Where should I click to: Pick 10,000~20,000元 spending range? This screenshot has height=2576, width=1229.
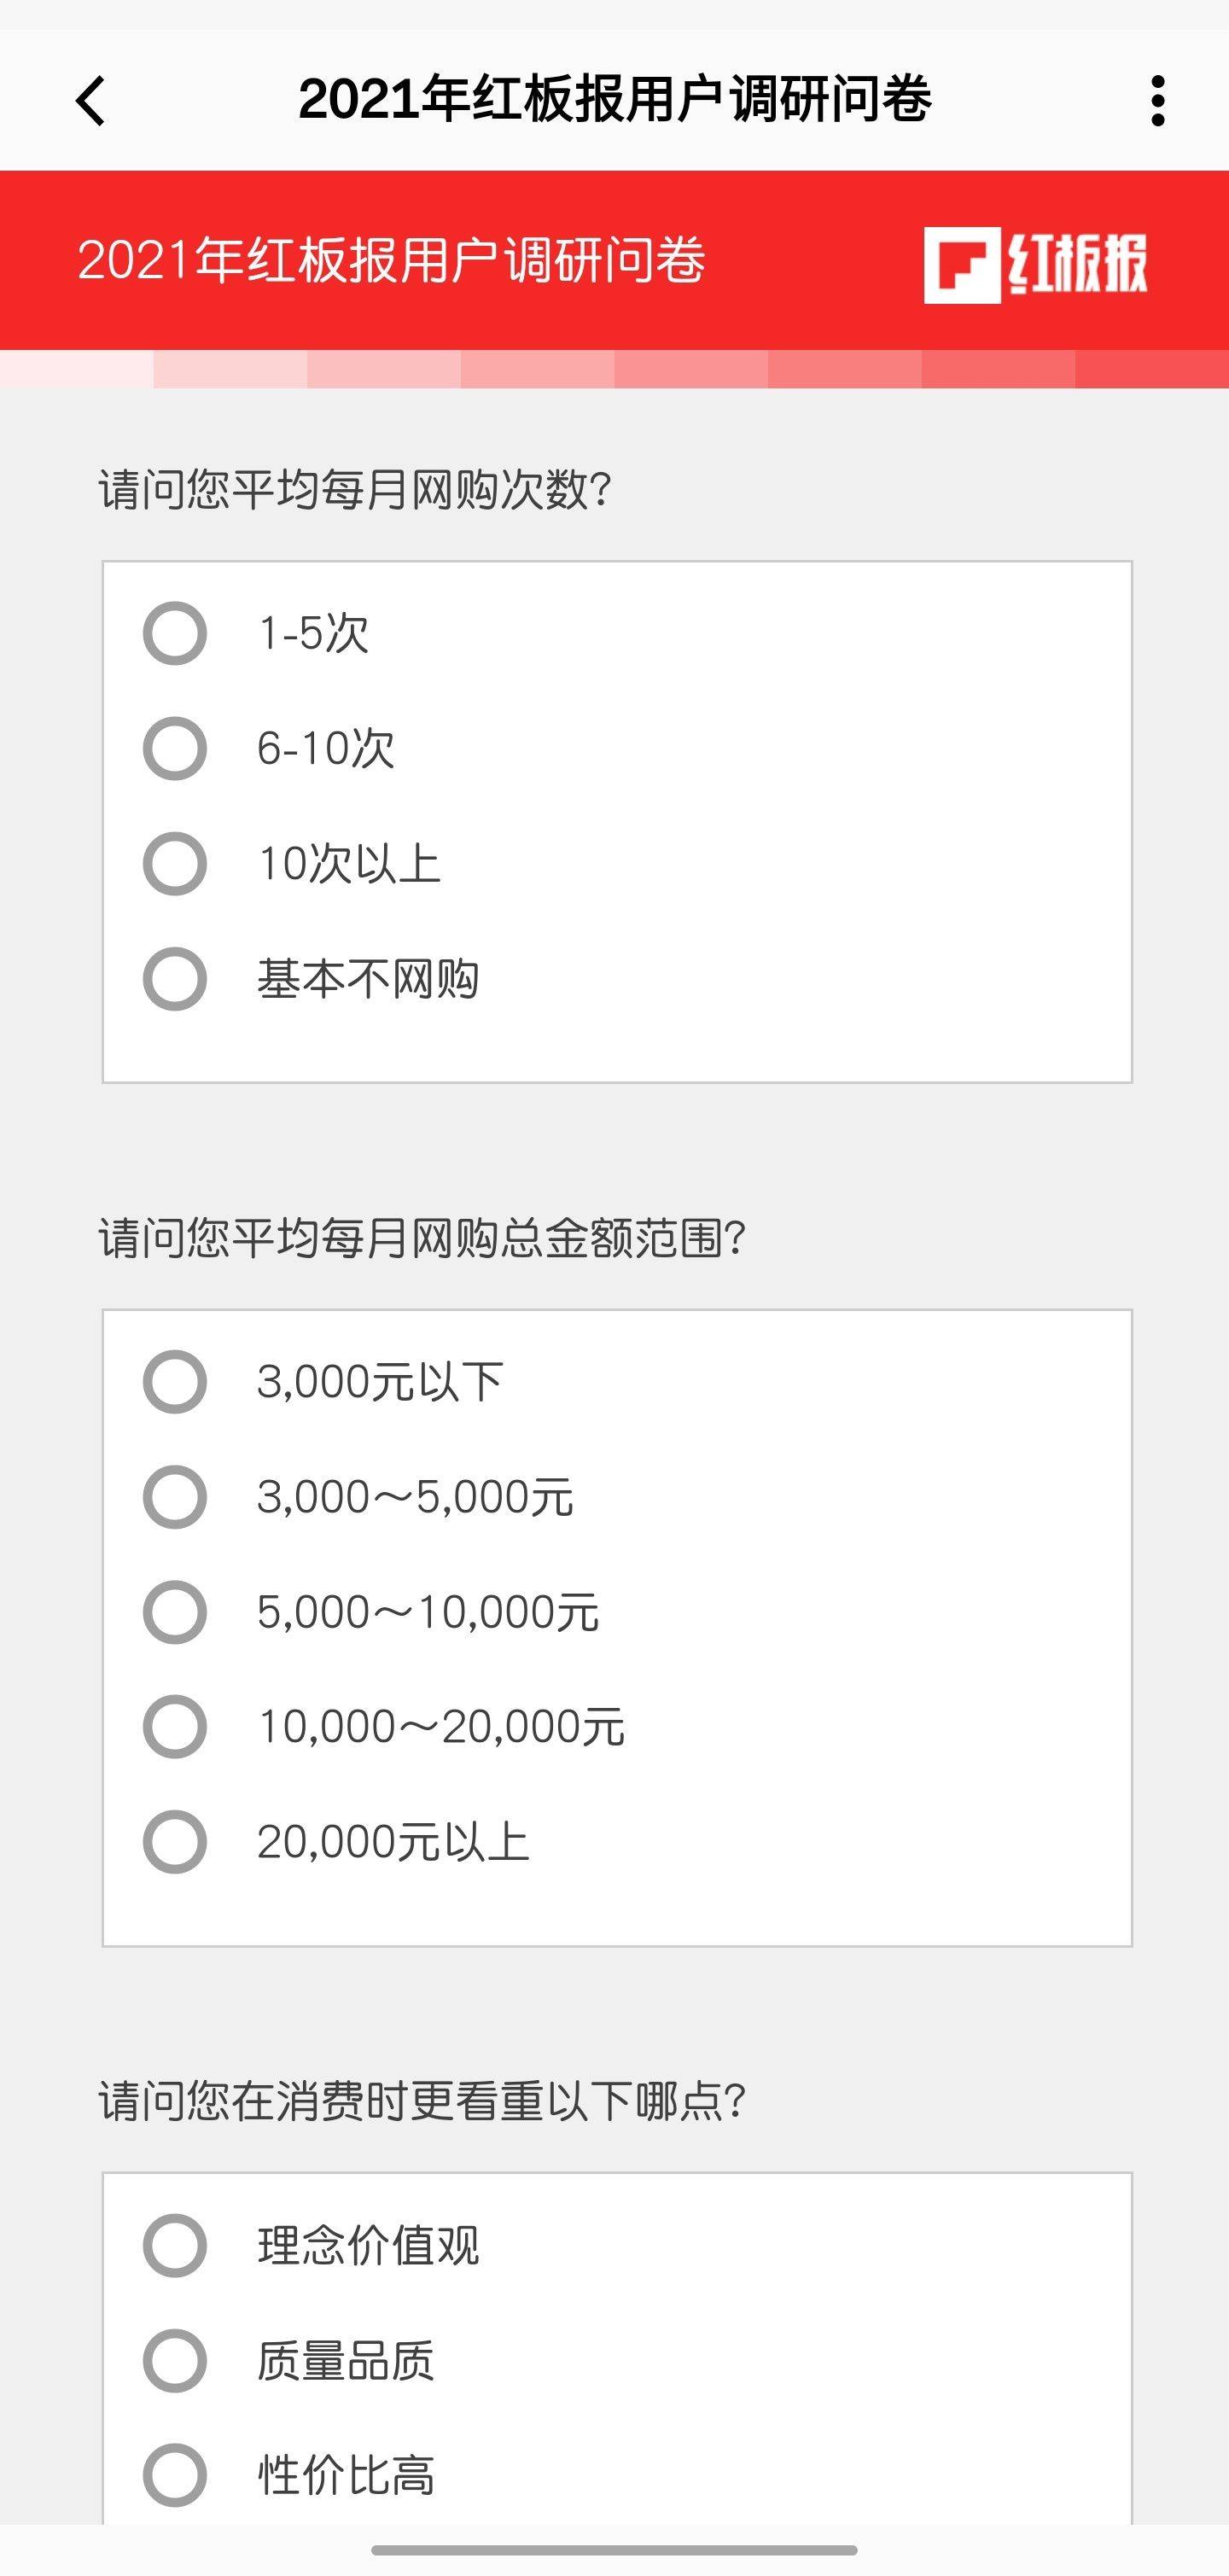175,1727
